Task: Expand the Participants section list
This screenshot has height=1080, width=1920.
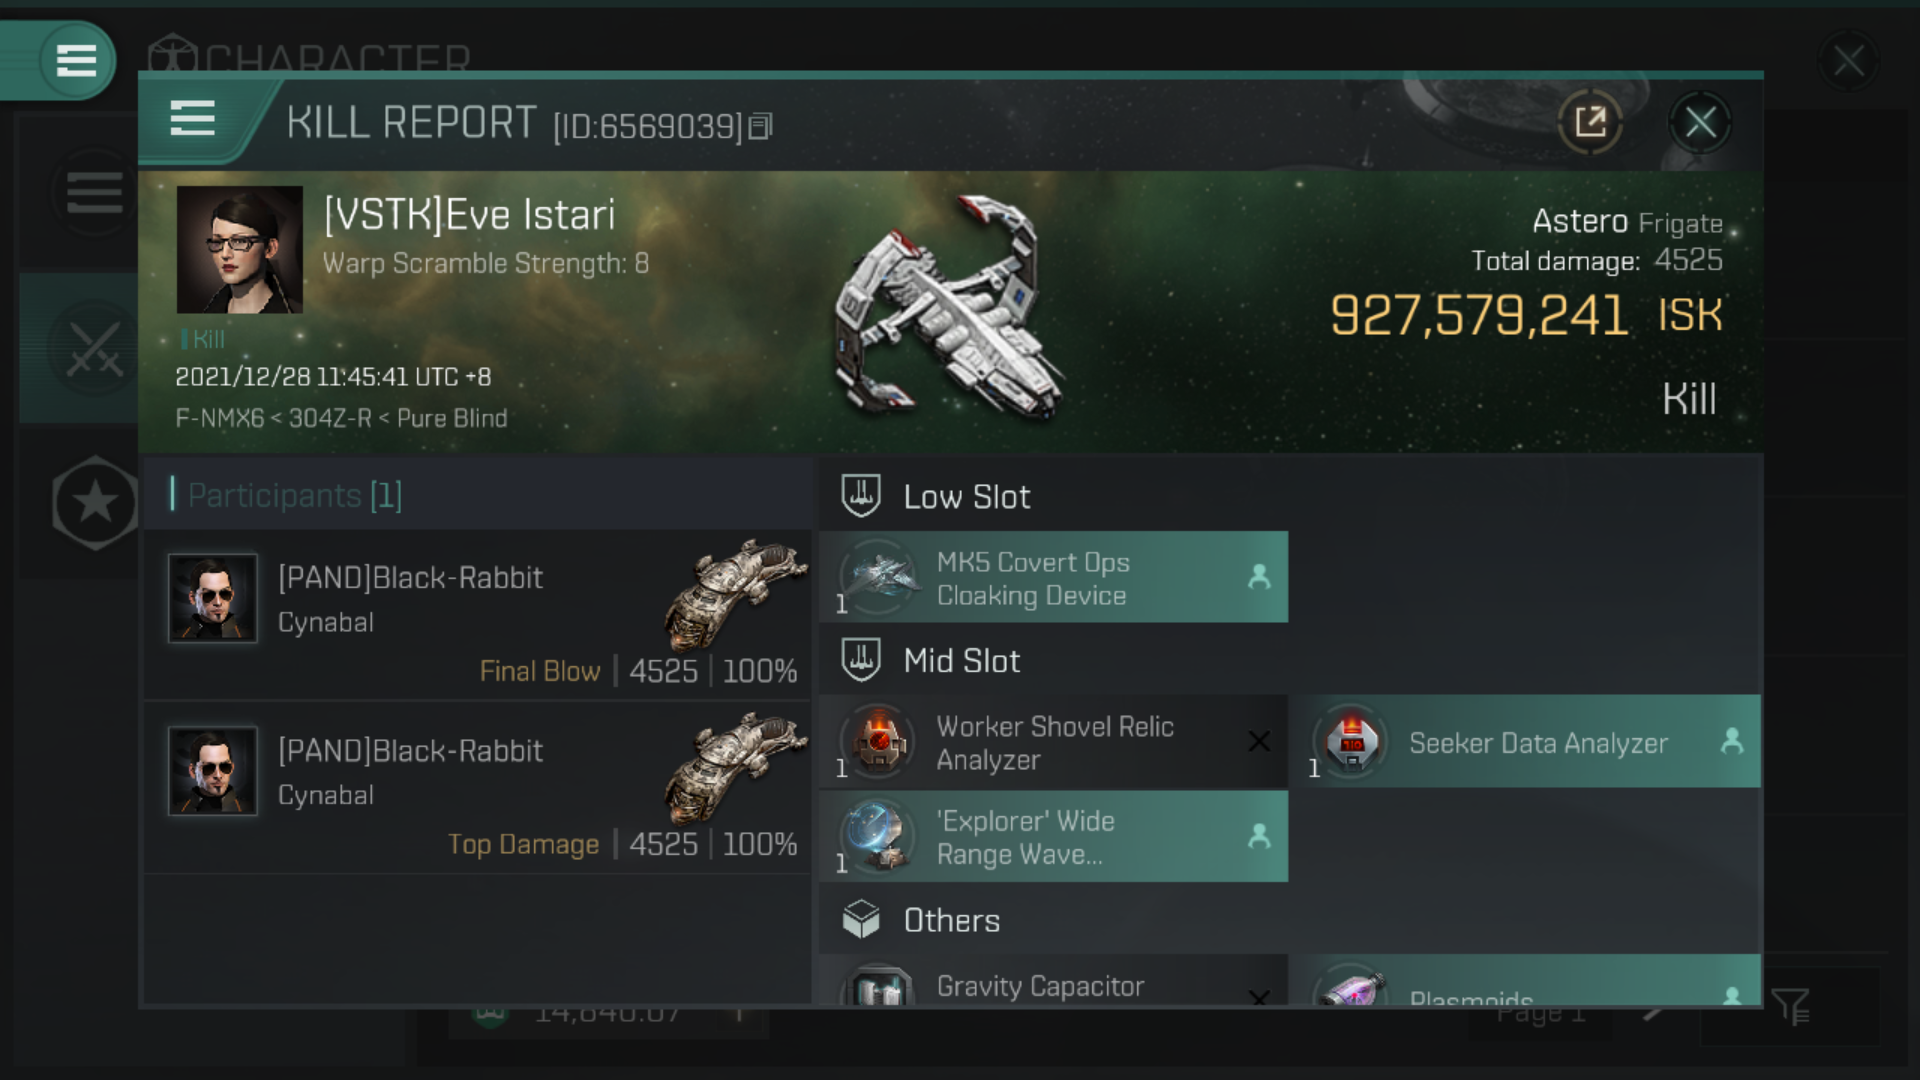Action: point(293,495)
